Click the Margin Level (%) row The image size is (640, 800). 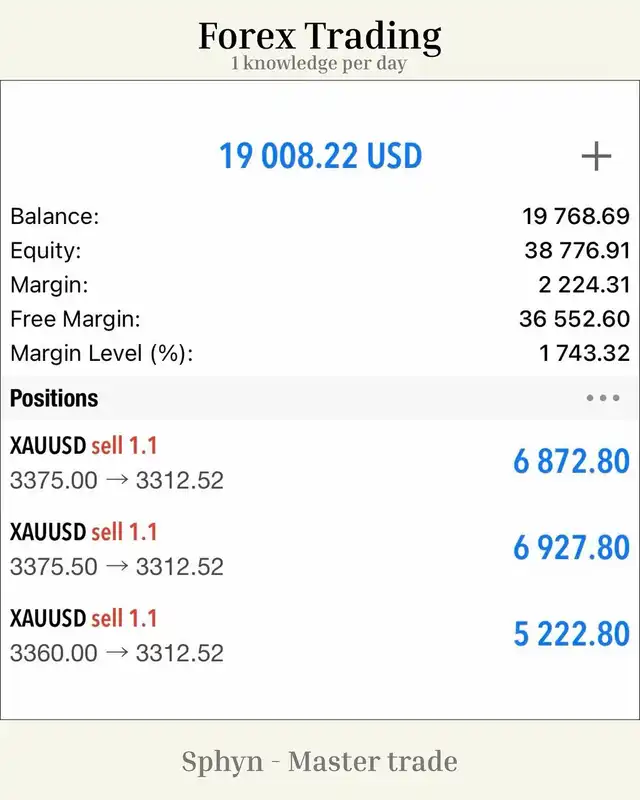(x=320, y=353)
